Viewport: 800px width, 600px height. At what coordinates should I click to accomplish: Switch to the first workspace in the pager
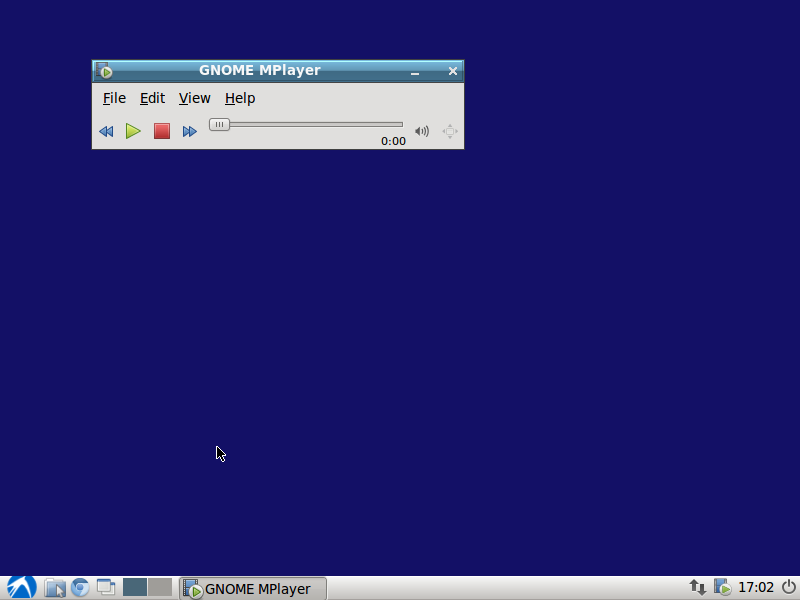click(135, 587)
